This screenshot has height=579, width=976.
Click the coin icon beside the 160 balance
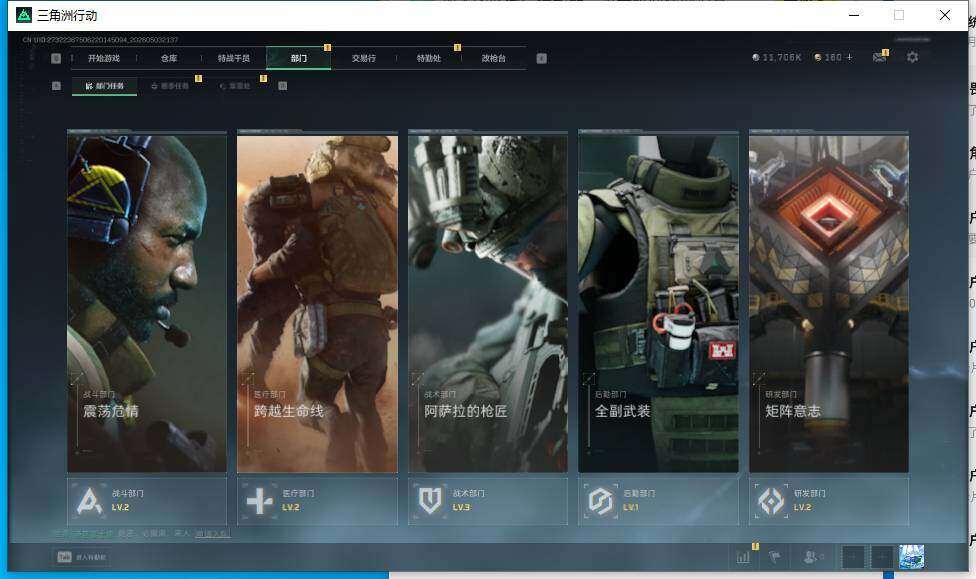(818, 57)
